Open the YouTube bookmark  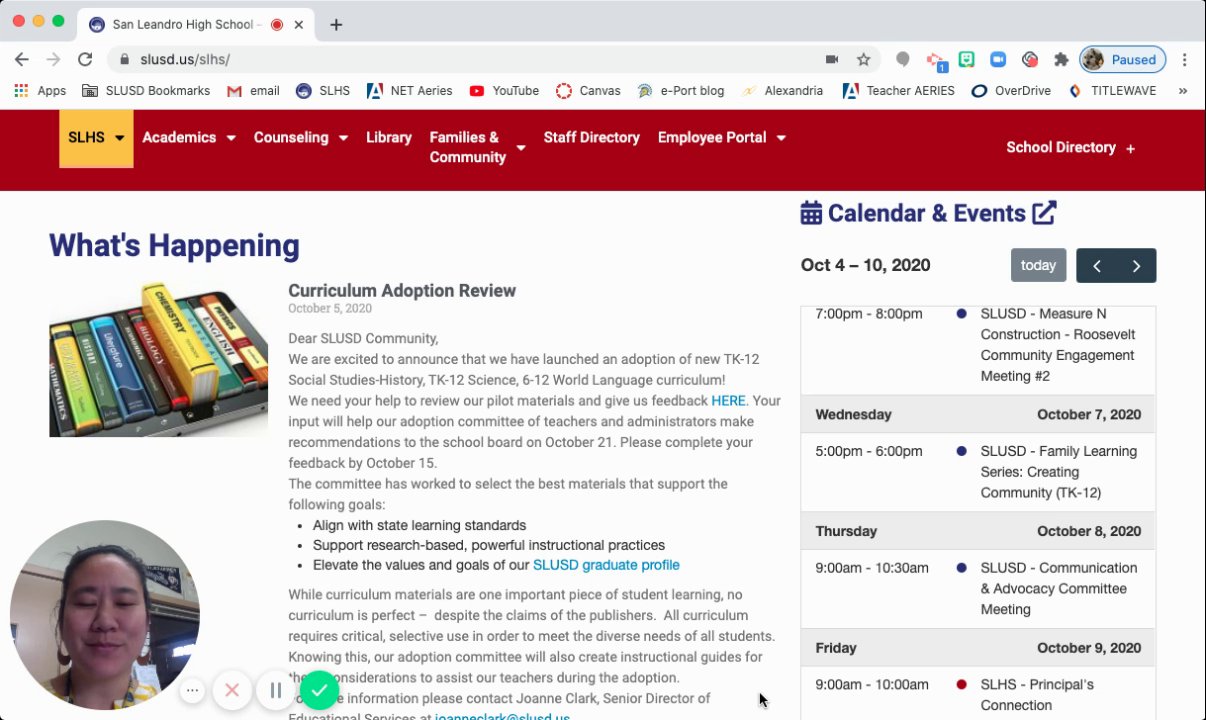tap(504, 91)
